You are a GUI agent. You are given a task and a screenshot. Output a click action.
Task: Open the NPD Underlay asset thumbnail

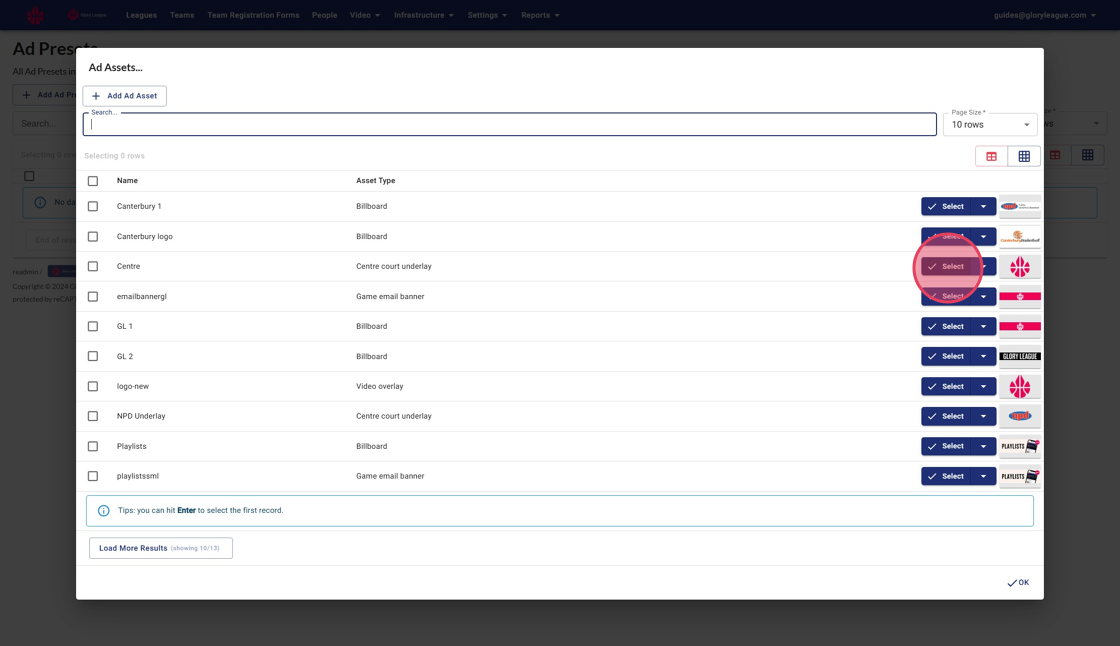point(1019,416)
